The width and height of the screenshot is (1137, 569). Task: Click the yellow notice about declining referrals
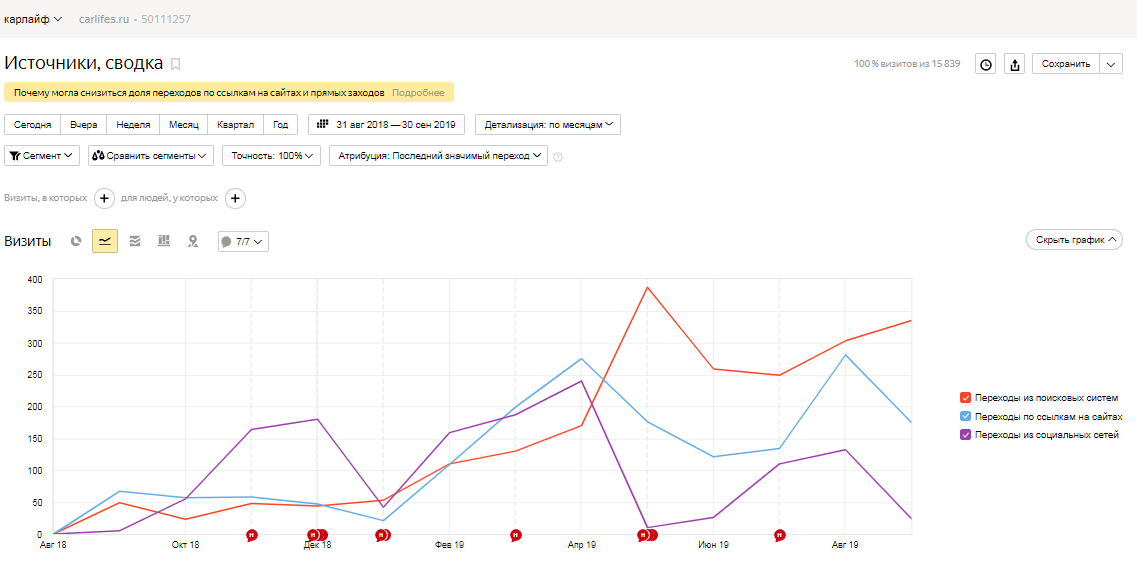[229, 92]
